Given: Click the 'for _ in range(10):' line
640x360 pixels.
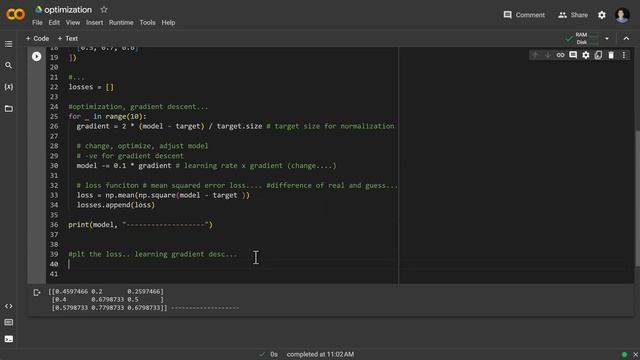Looking at the screenshot, I should (x=107, y=116).
